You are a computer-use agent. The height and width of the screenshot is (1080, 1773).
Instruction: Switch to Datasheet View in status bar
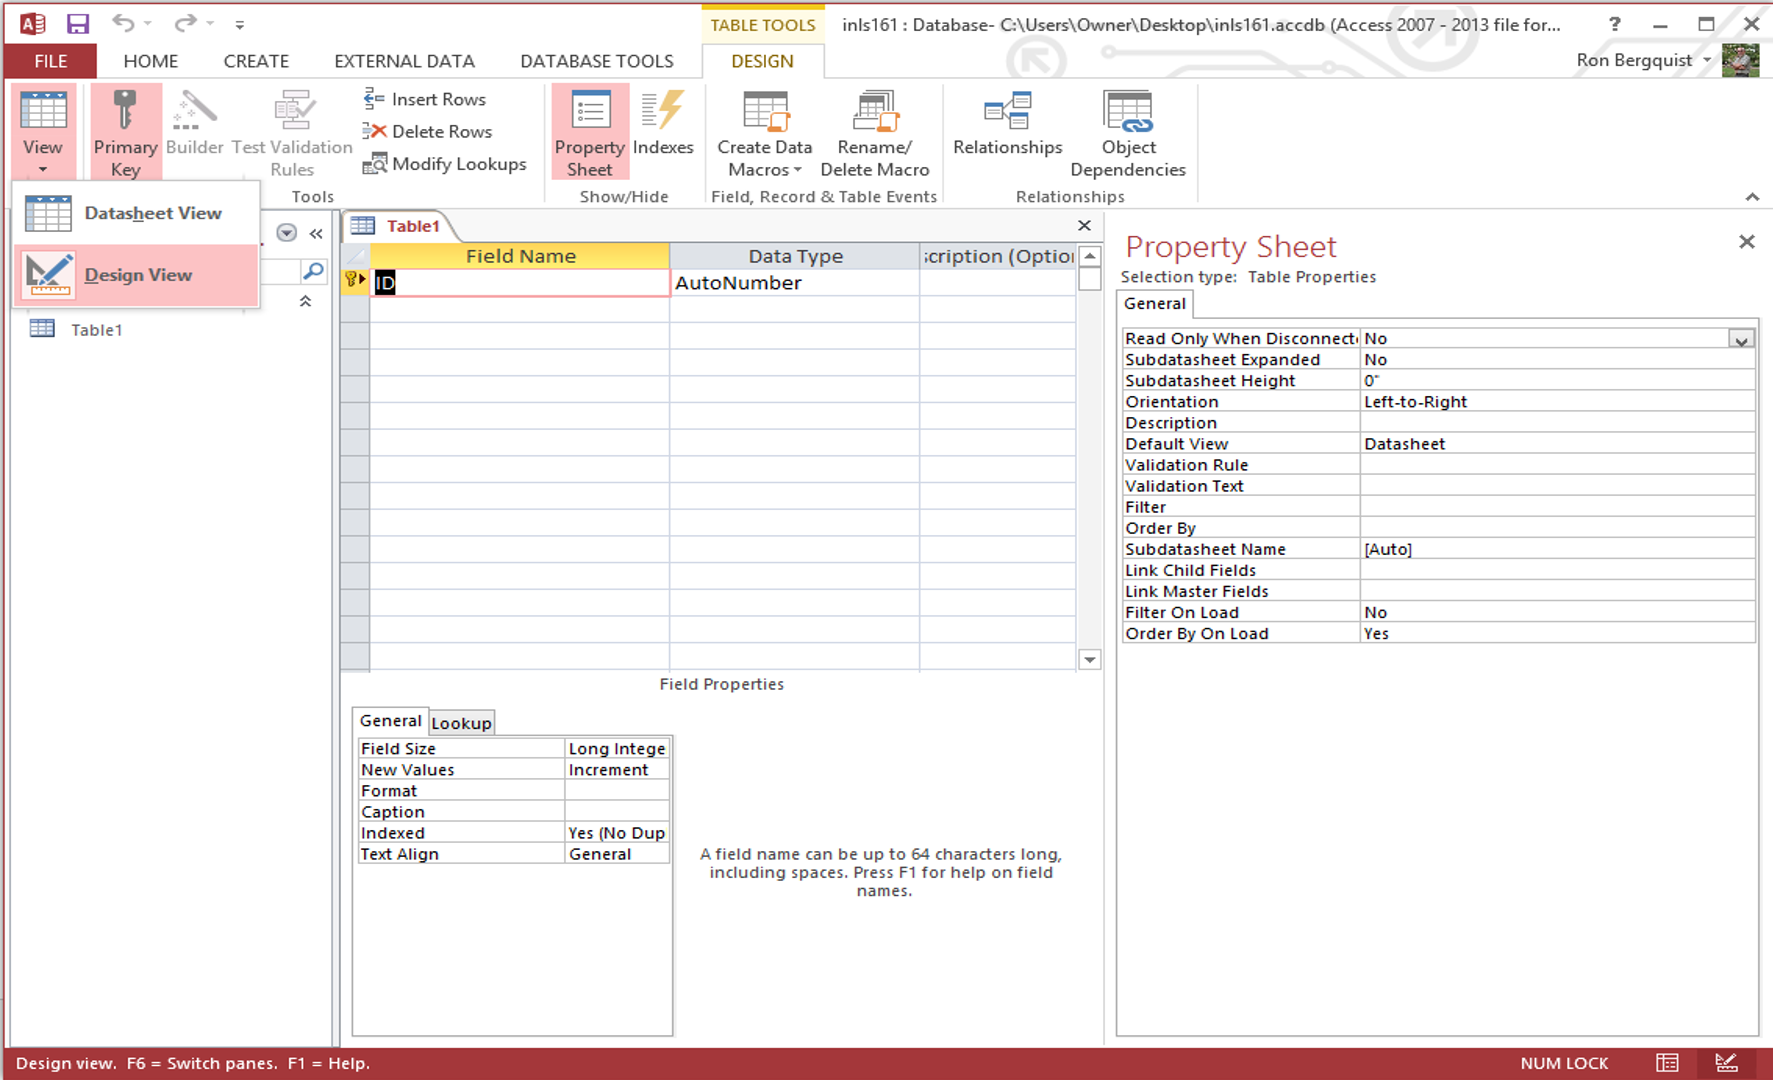(1667, 1063)
